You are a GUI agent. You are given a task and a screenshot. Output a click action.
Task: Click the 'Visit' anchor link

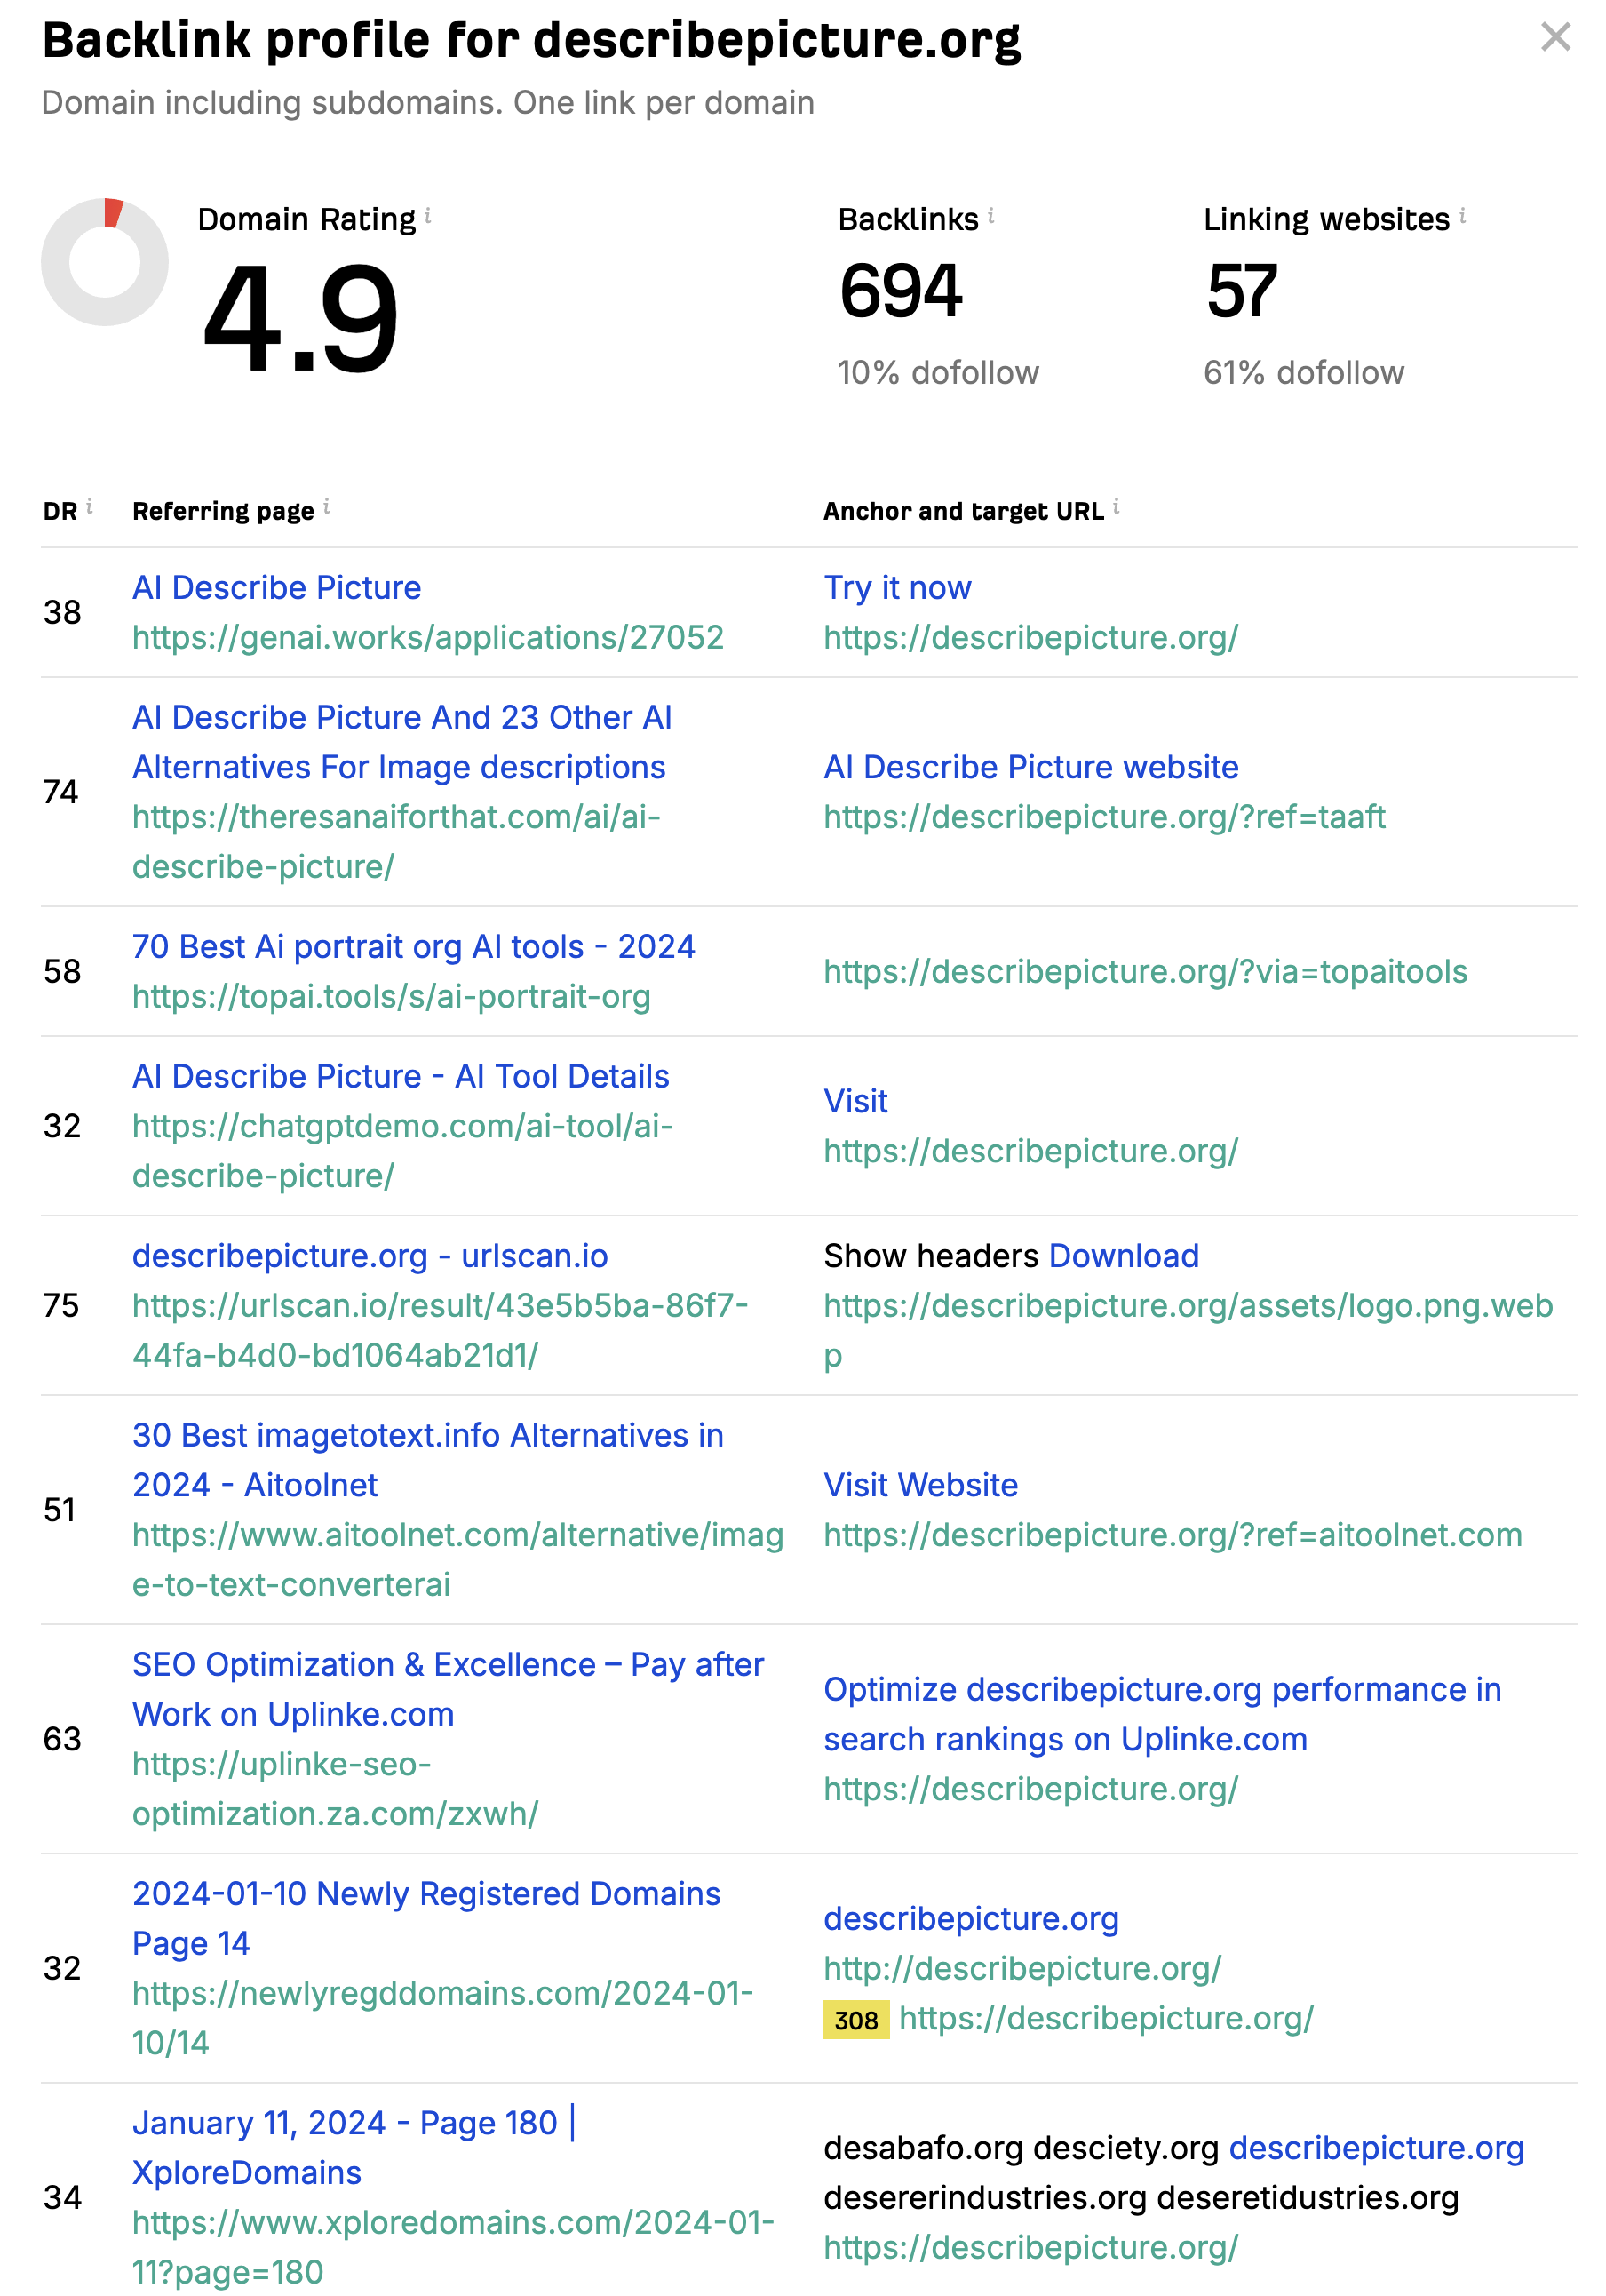click(x=855, y=1100)
